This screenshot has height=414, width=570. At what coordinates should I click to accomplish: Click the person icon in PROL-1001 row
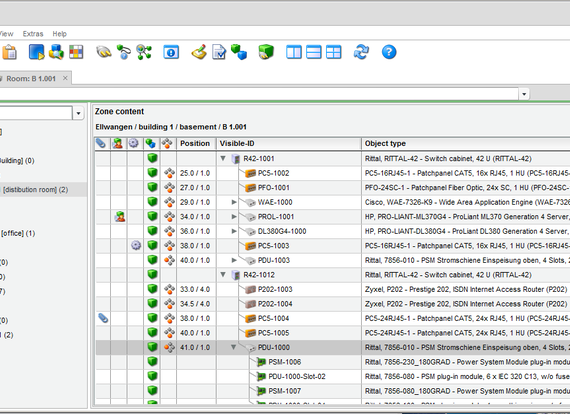pos(119,217)
